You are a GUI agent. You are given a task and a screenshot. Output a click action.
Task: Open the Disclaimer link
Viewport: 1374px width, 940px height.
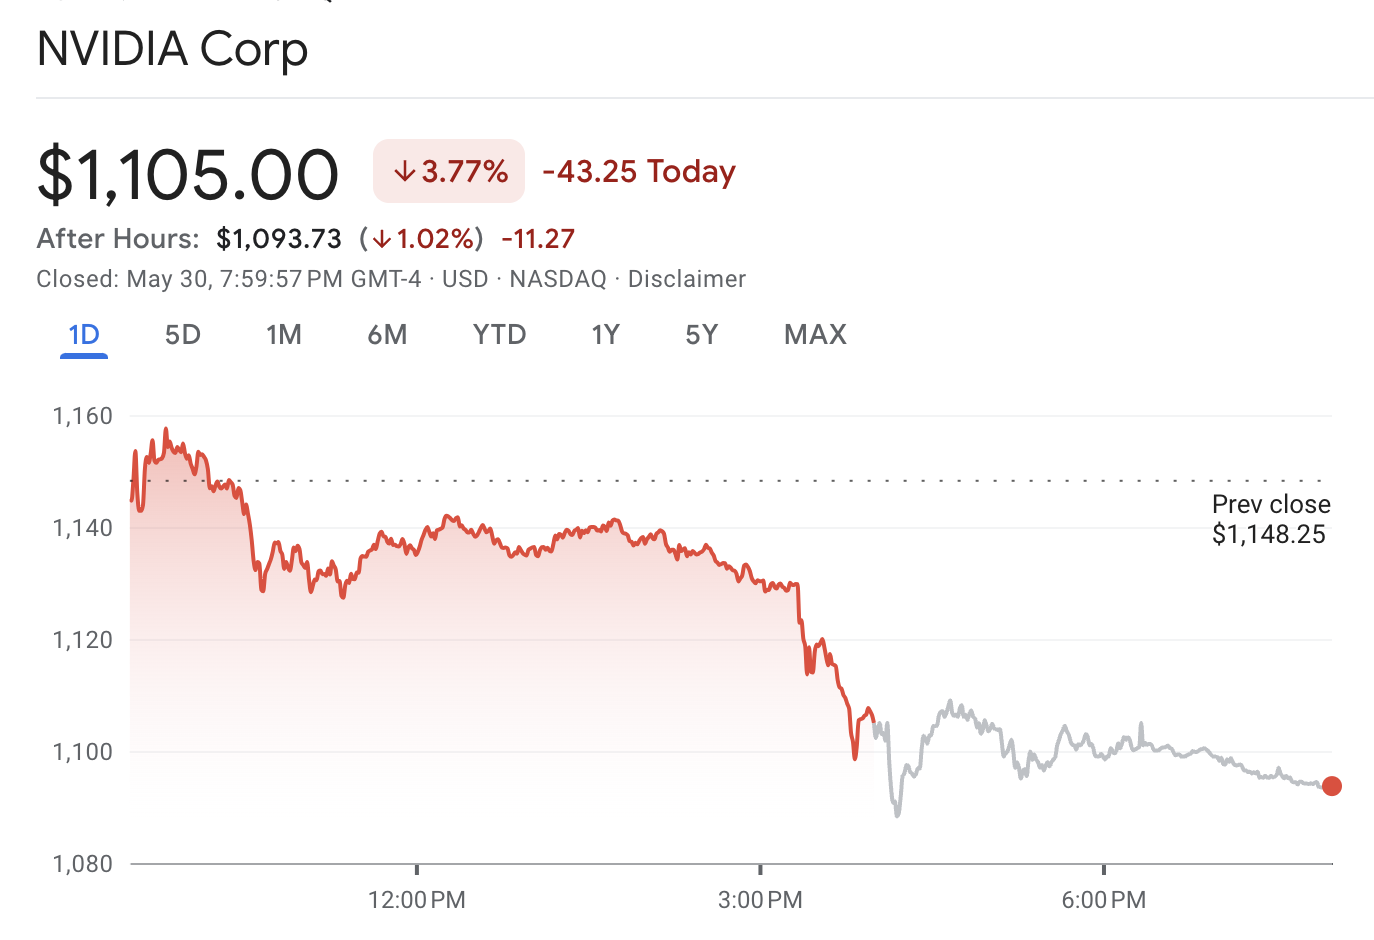[x=687, y=279]
